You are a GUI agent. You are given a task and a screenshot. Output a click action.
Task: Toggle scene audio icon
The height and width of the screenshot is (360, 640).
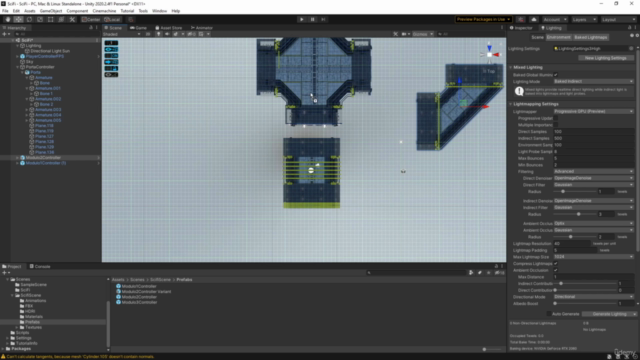tap(167, 34)
